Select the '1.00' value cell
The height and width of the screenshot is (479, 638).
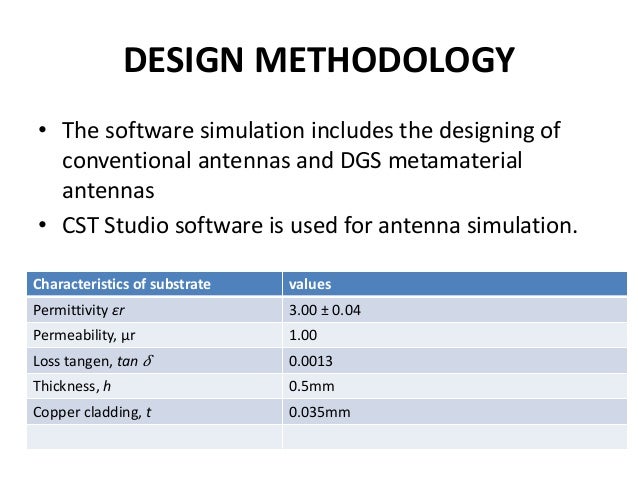pyautogui.click(x=454, y=335)
